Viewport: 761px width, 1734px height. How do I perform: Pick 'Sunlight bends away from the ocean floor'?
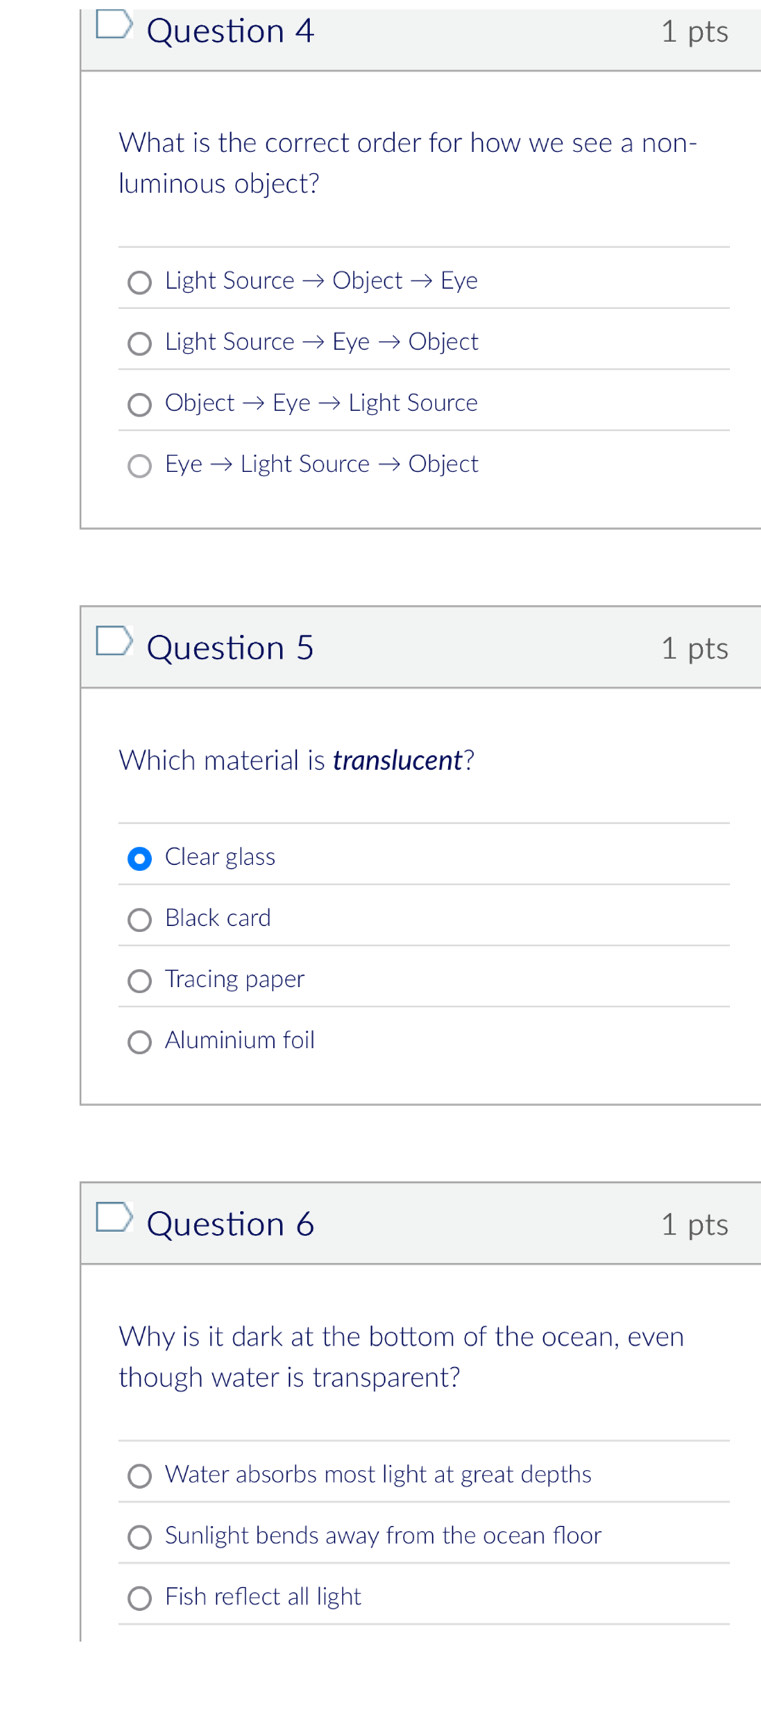140,1537
